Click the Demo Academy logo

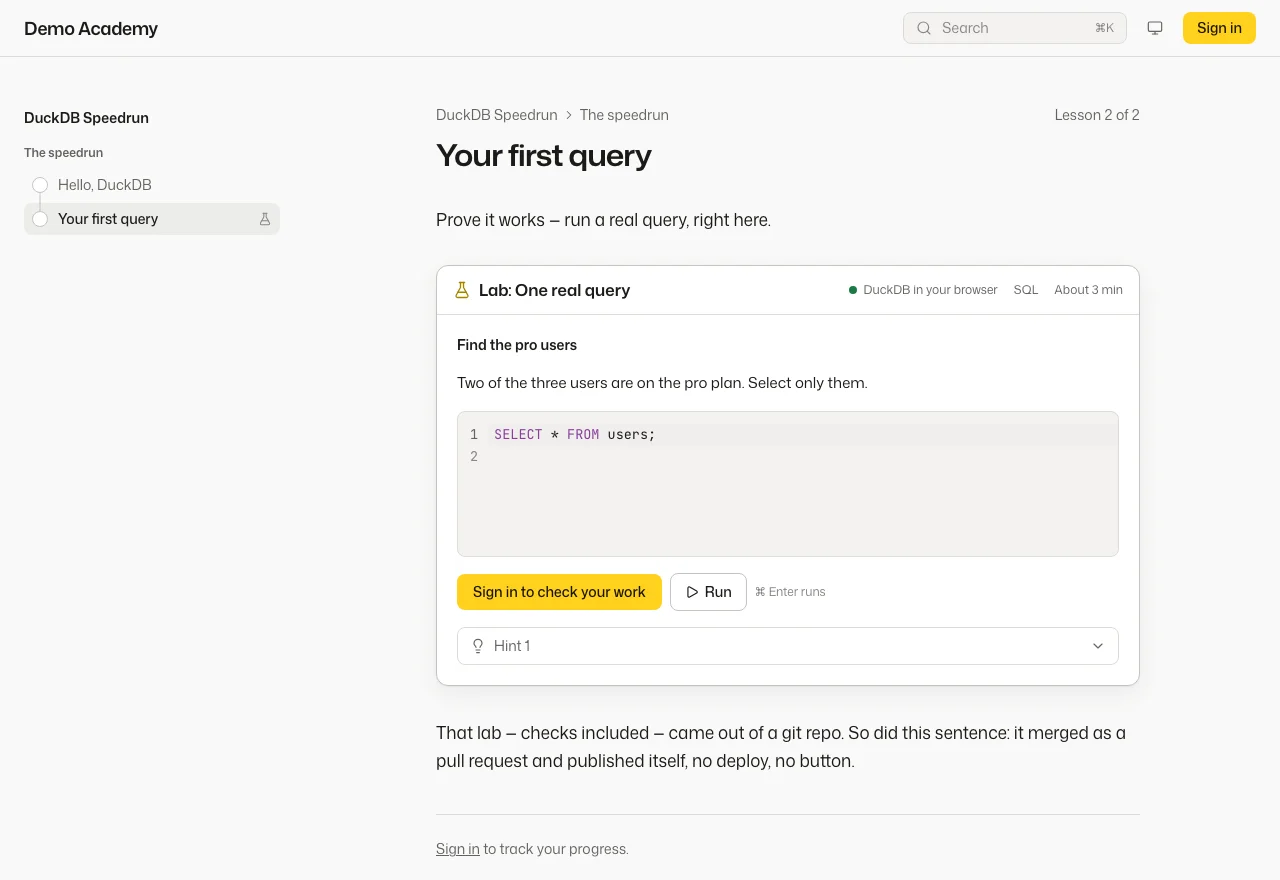click(x=91, y=28)
